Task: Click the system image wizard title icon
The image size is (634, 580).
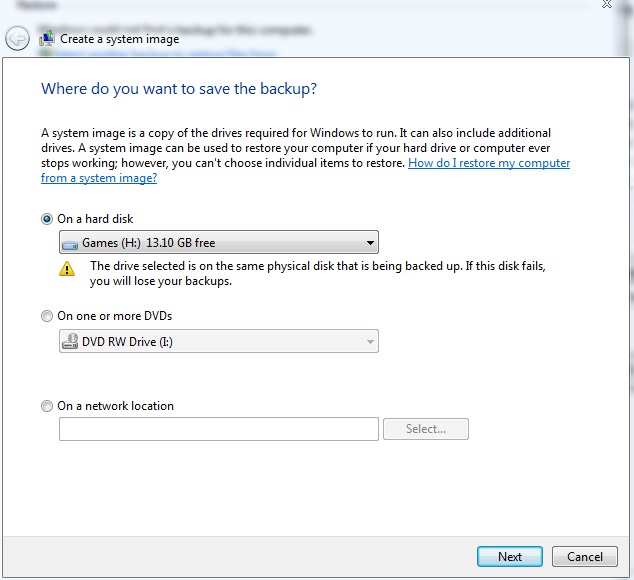Action: pos(47,39)
